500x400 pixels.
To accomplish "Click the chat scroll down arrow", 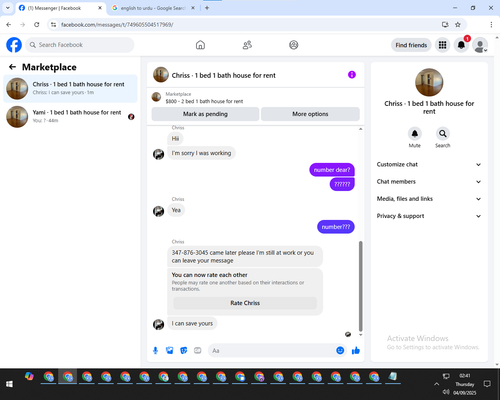I will [360, 335].
